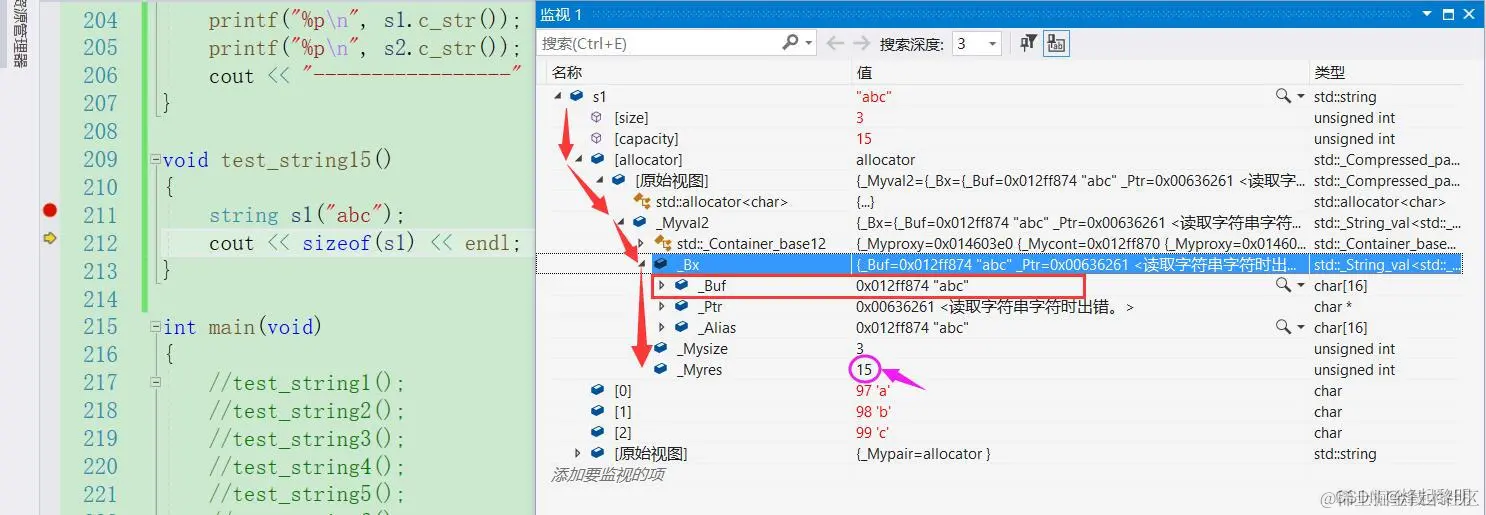This screenshot has width=1486, height=515.
Task: Expand the _Ptr node
Action: pos(661,306)
